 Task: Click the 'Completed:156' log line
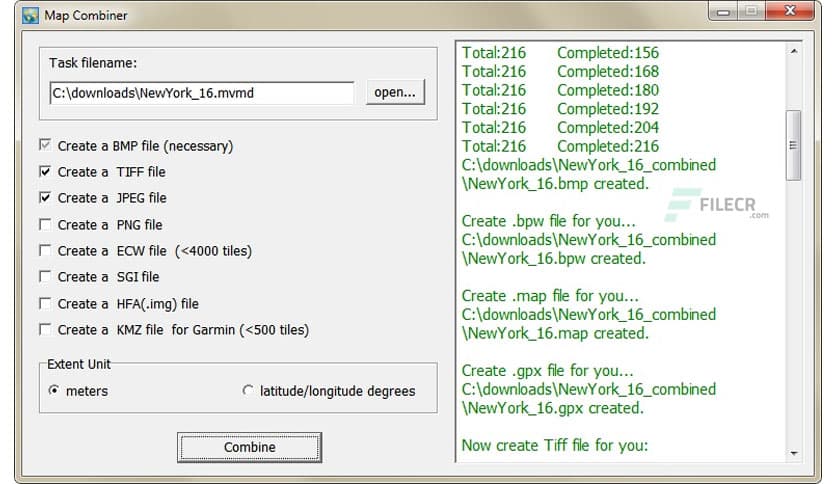[608, 53]
